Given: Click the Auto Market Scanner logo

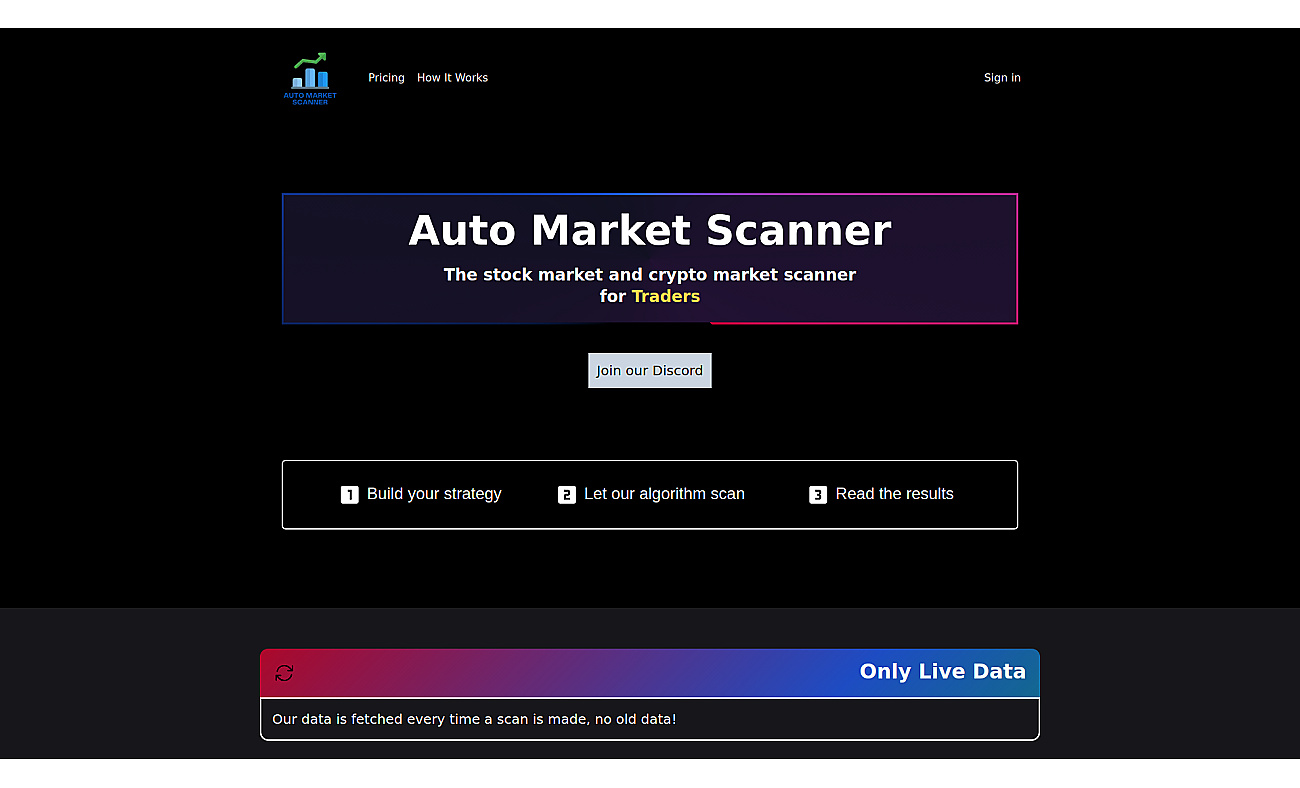Looking at the screenshot, I should [x=310, y=79].
